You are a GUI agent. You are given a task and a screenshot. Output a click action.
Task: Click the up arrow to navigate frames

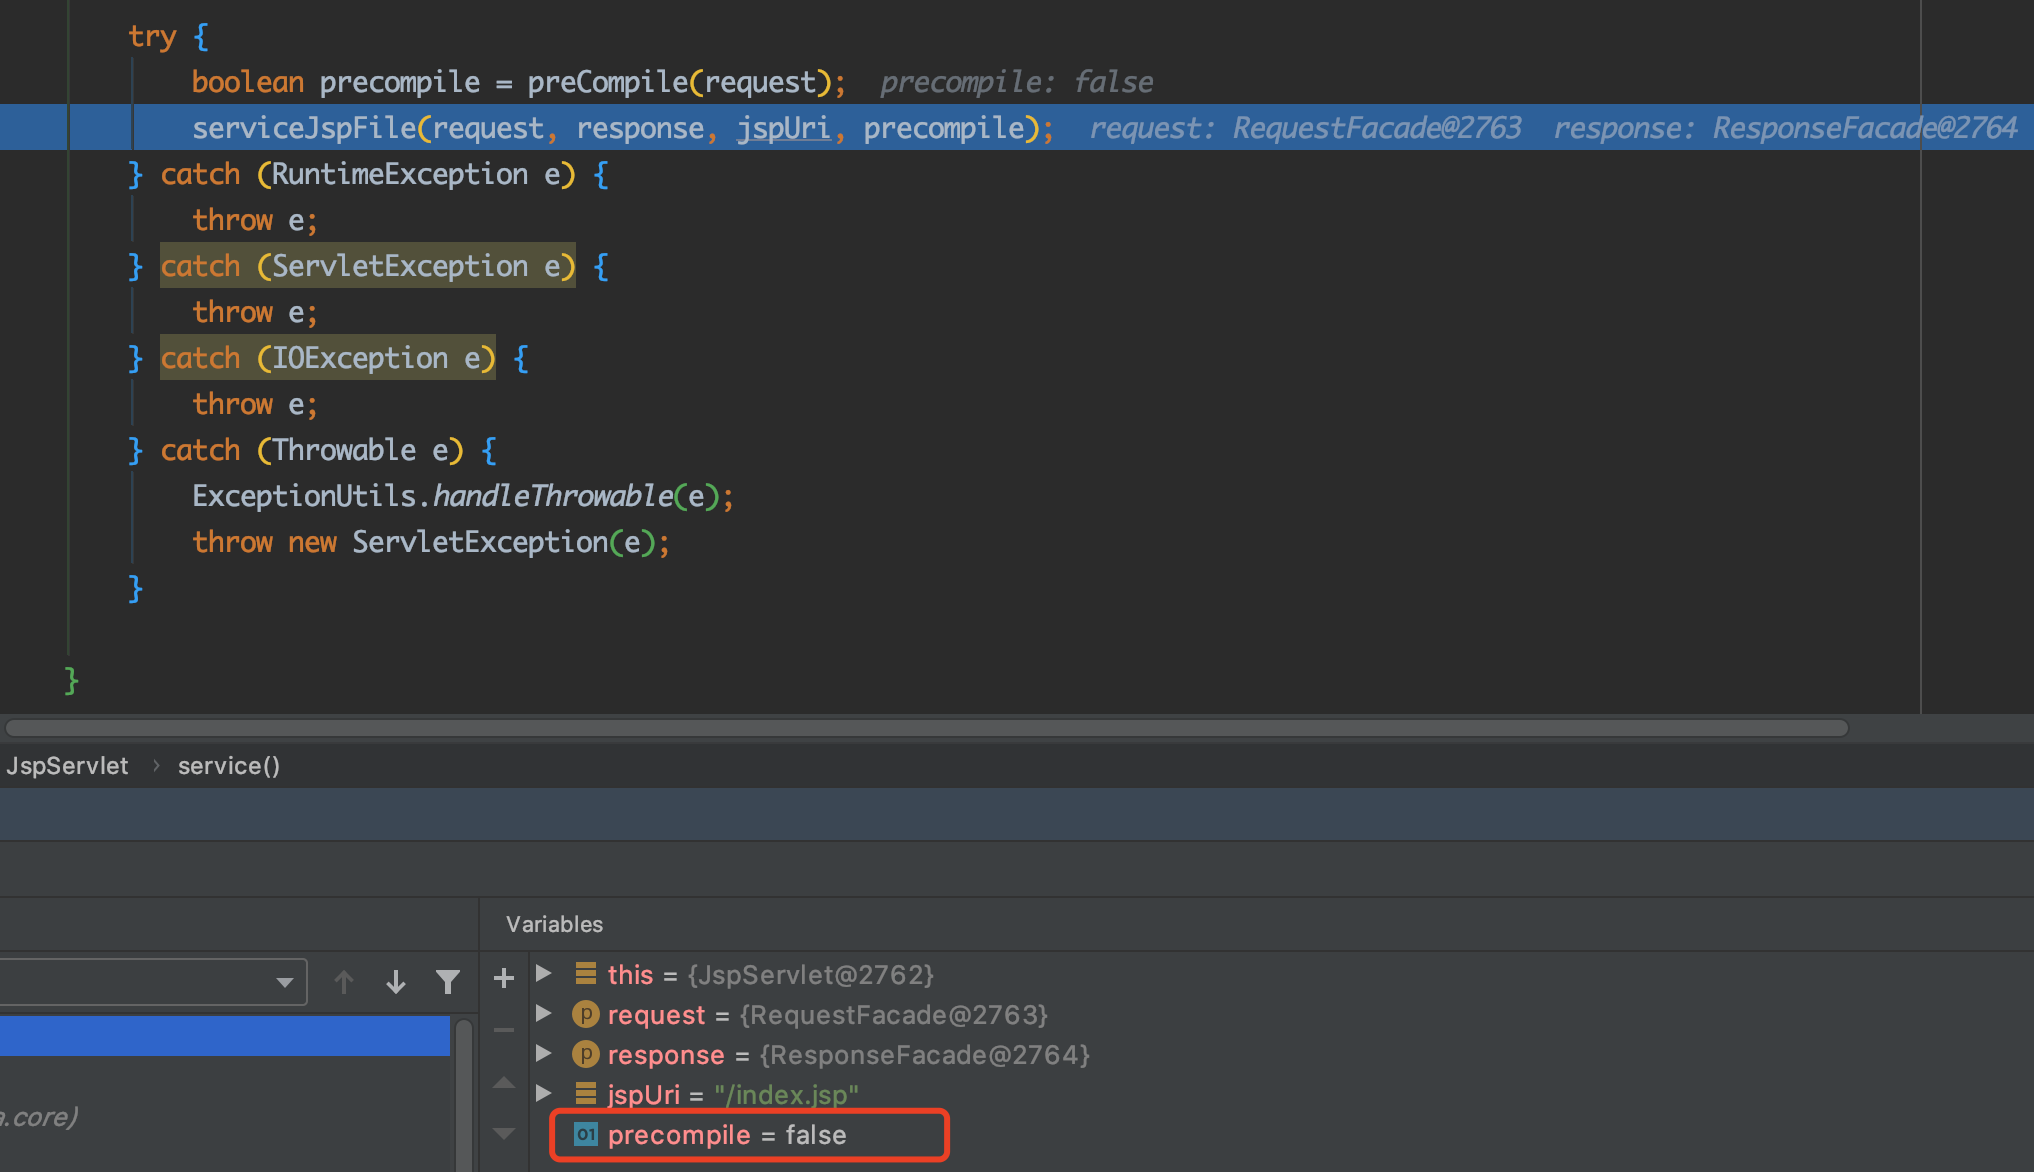pyautogui.click(x=344, y=981)
